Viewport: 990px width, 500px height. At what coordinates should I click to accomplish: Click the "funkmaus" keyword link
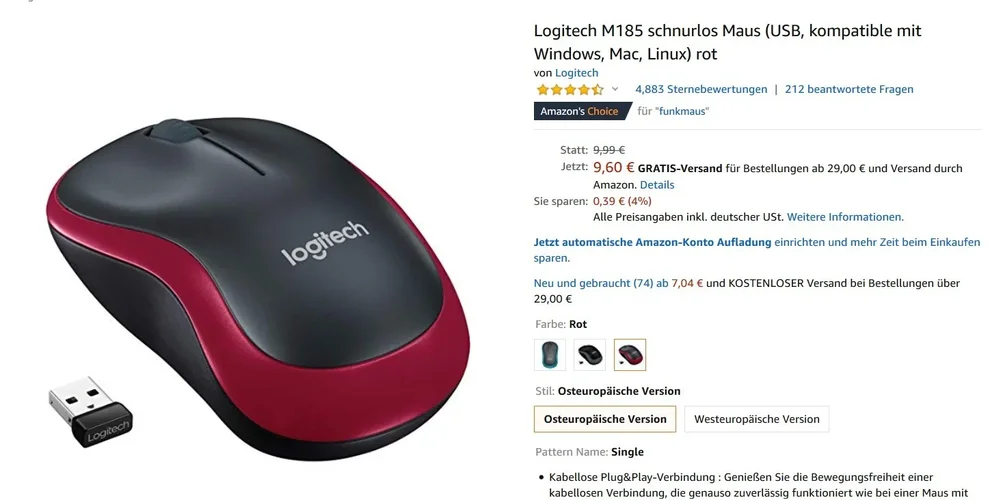[682, 111]
